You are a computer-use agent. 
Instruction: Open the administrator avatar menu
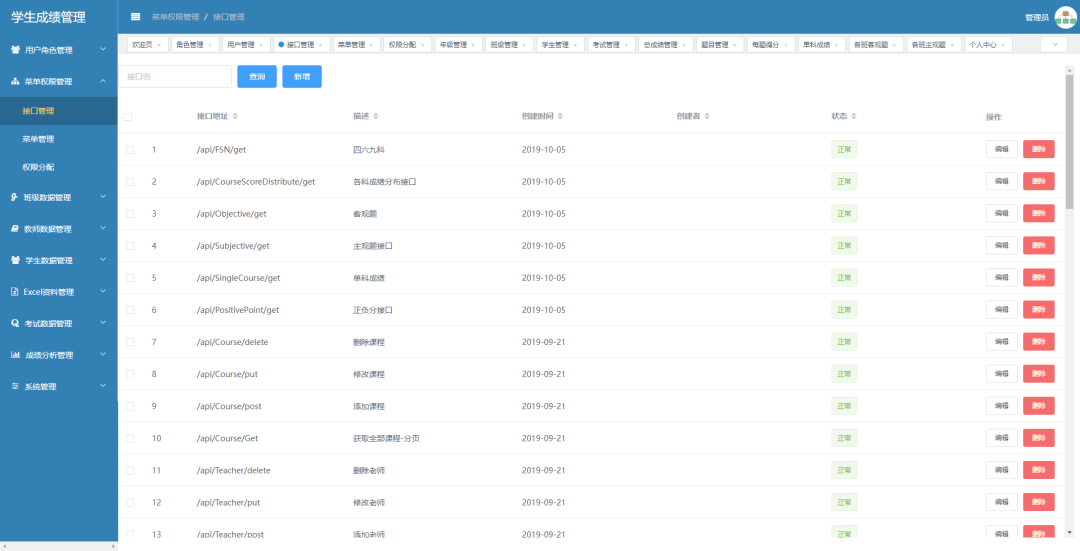[x=1065, y=17]
